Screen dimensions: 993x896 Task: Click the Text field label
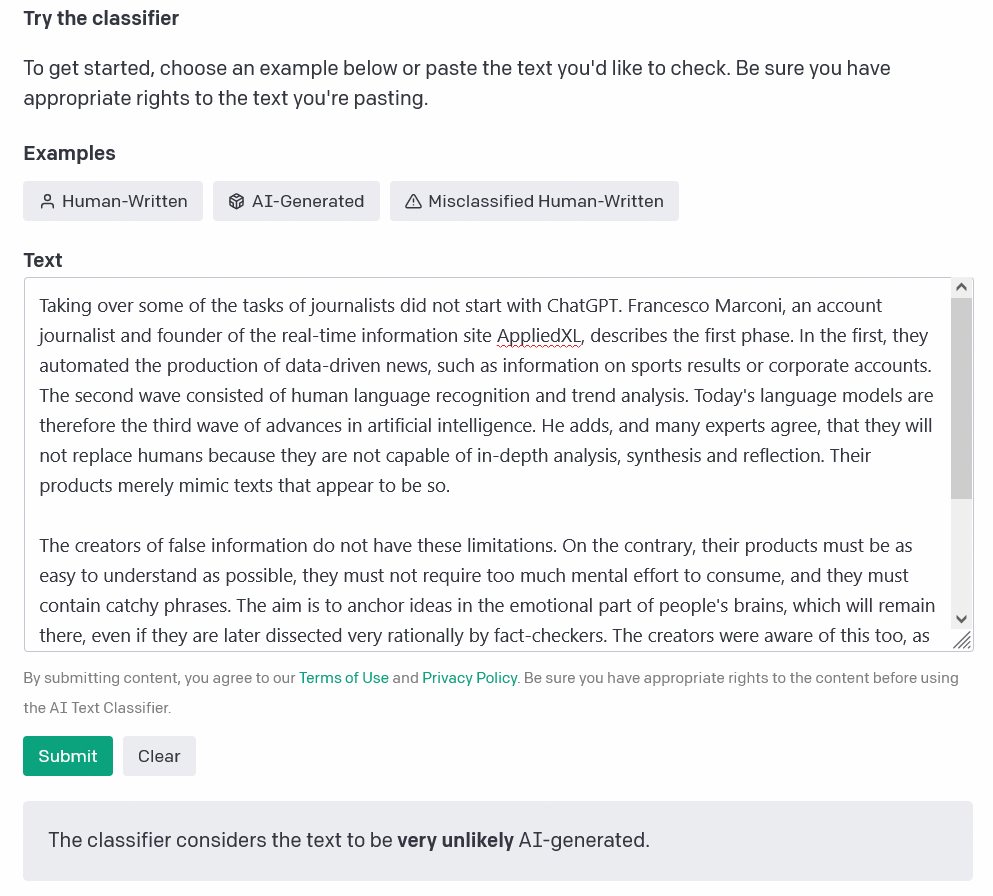[x=42, y=260]
